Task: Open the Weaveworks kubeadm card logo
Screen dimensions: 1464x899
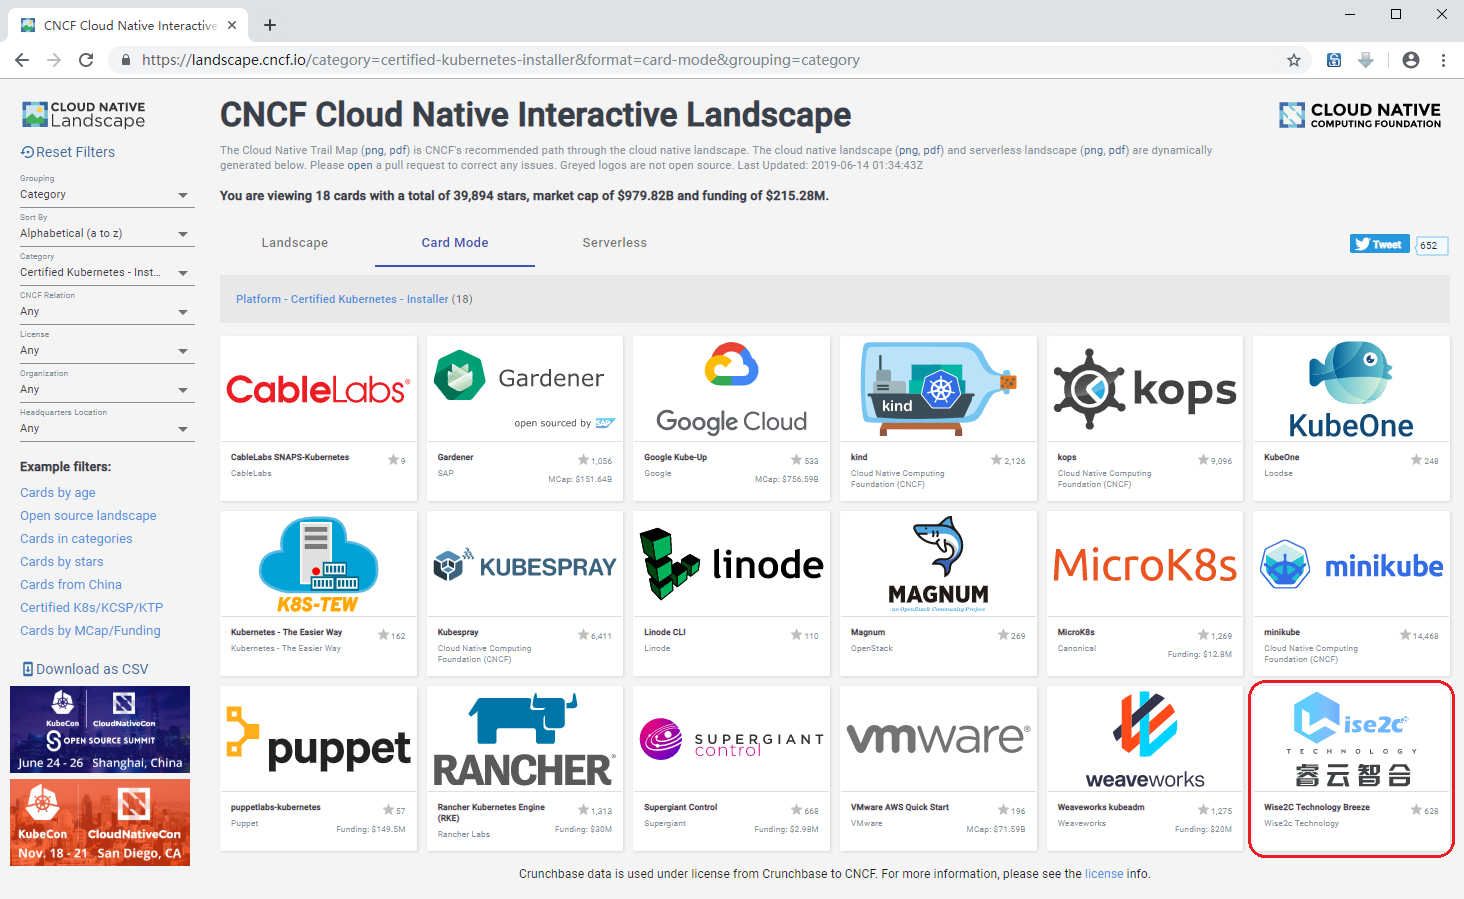Action: 1145,739
